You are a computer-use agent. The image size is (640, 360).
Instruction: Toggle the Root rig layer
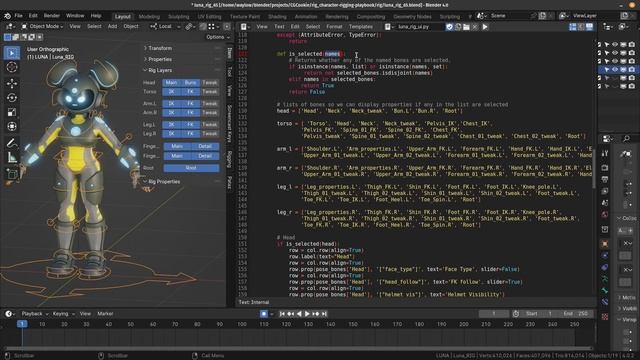click(191, 168)
